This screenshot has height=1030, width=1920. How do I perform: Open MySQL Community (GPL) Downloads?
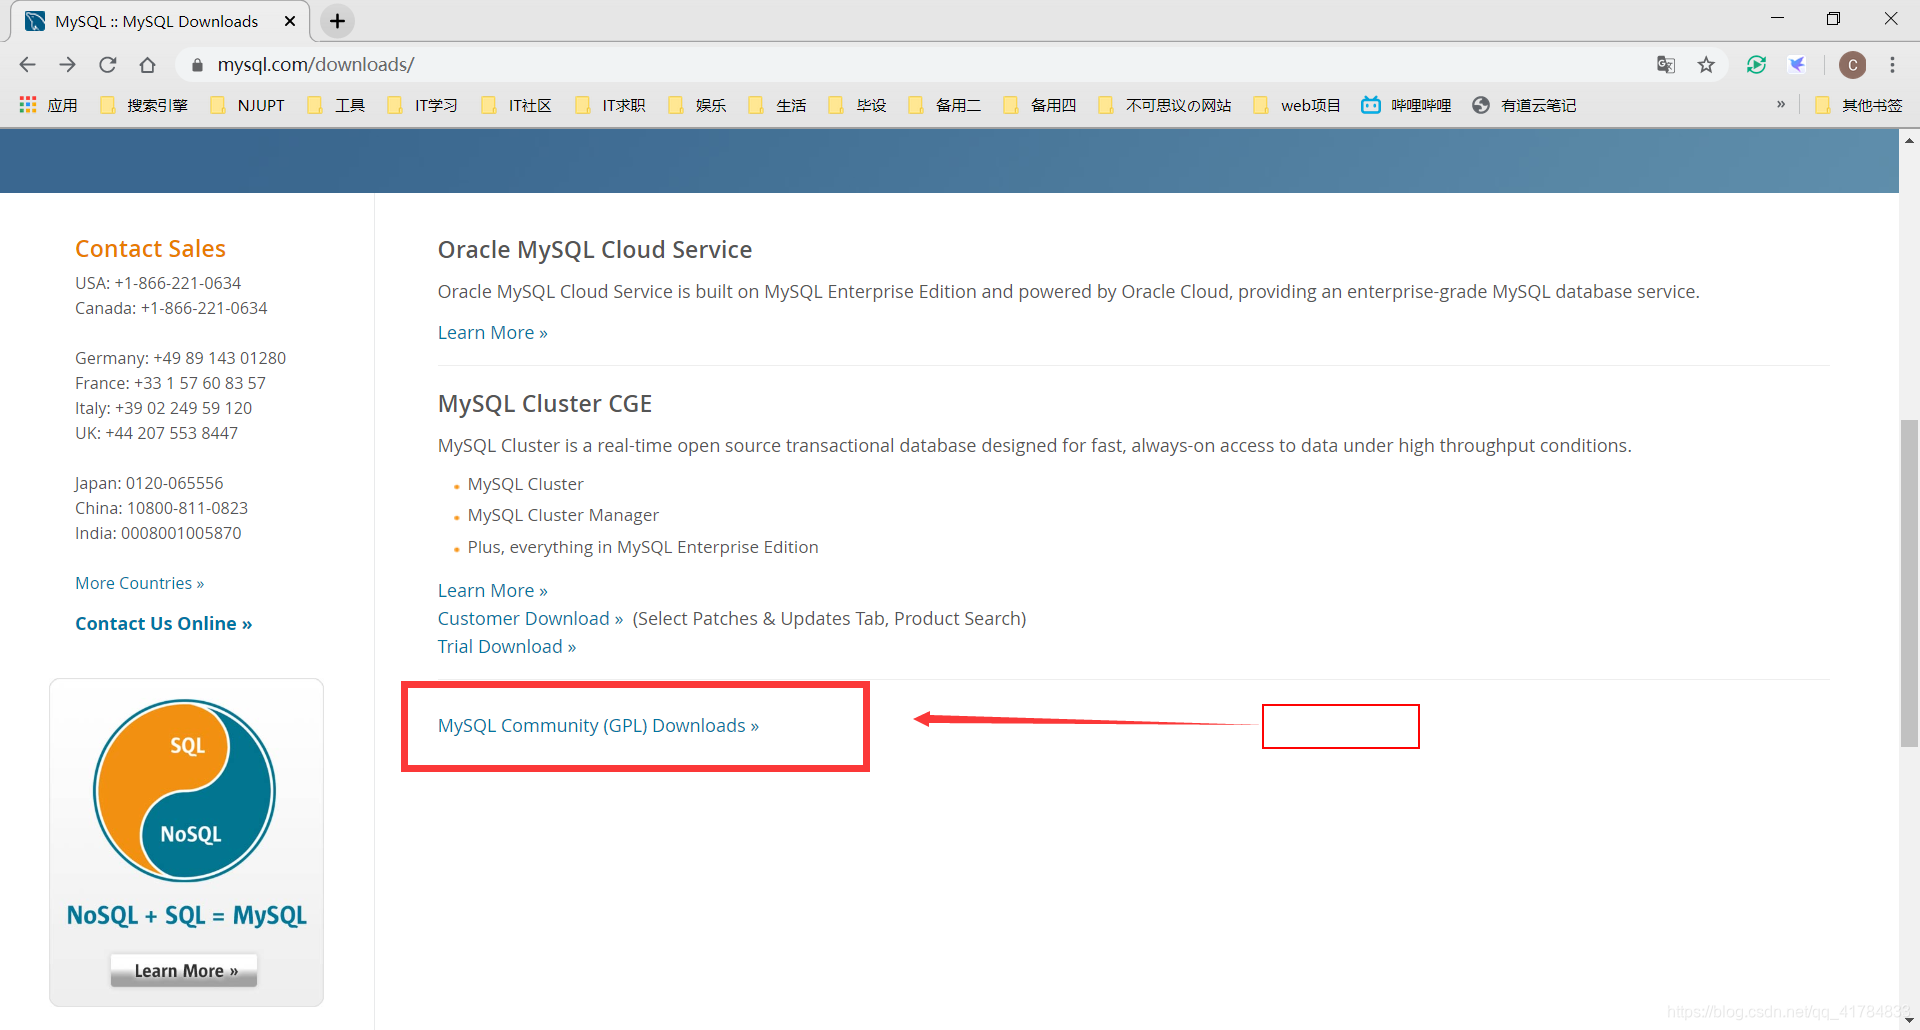point(598,726)
